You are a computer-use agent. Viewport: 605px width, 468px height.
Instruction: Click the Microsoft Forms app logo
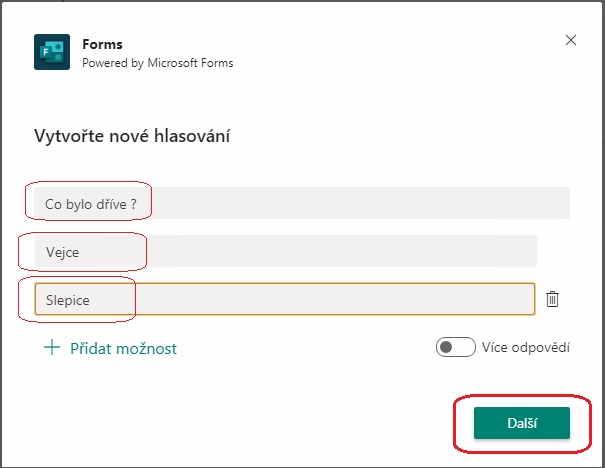pyautogui.click(x=52, y=52)
